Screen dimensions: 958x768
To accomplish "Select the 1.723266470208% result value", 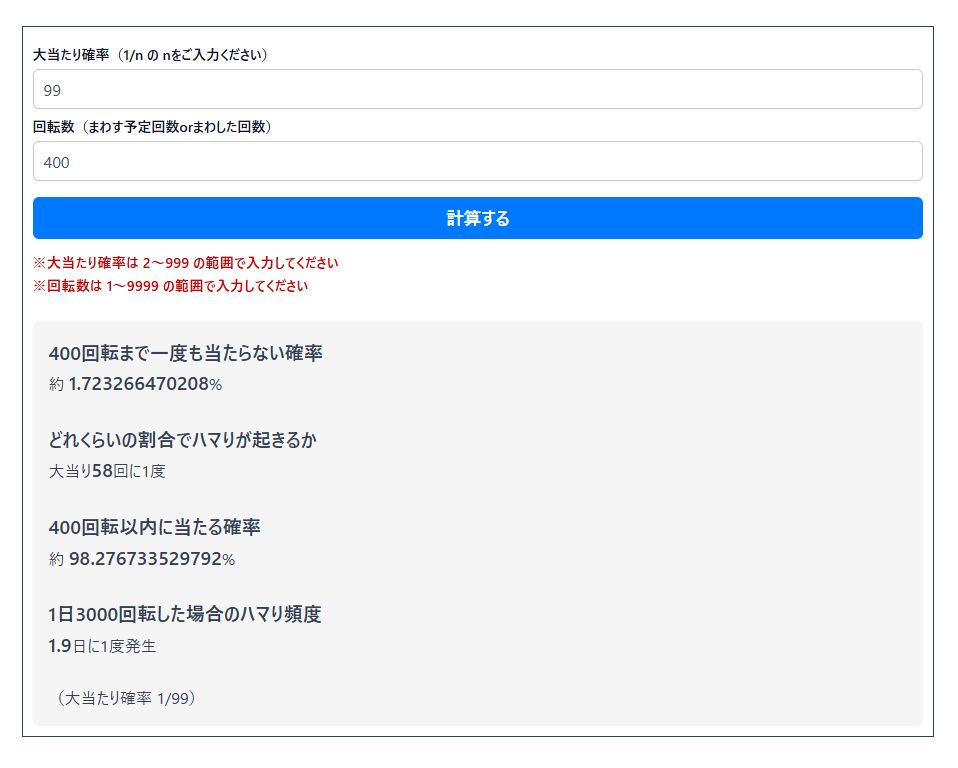I will [x=145, y=384].
